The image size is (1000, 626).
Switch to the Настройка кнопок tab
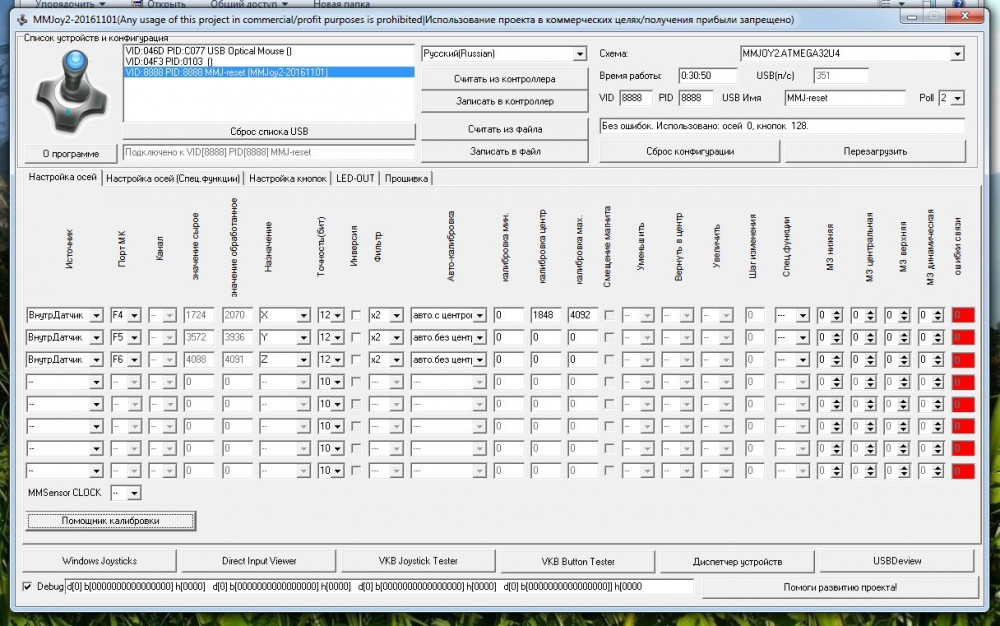tap(289, 178)
